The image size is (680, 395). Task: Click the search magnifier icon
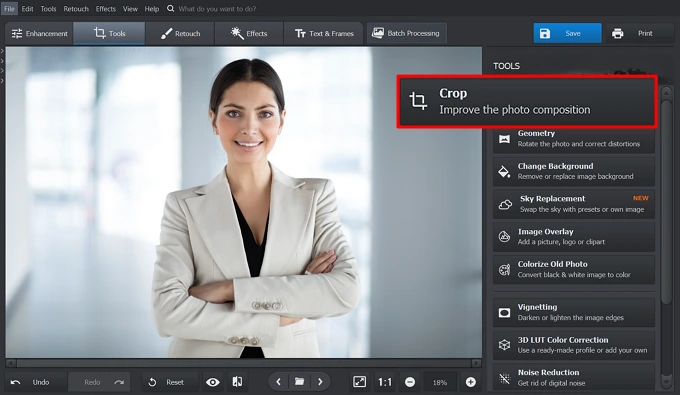click(170, 9)
